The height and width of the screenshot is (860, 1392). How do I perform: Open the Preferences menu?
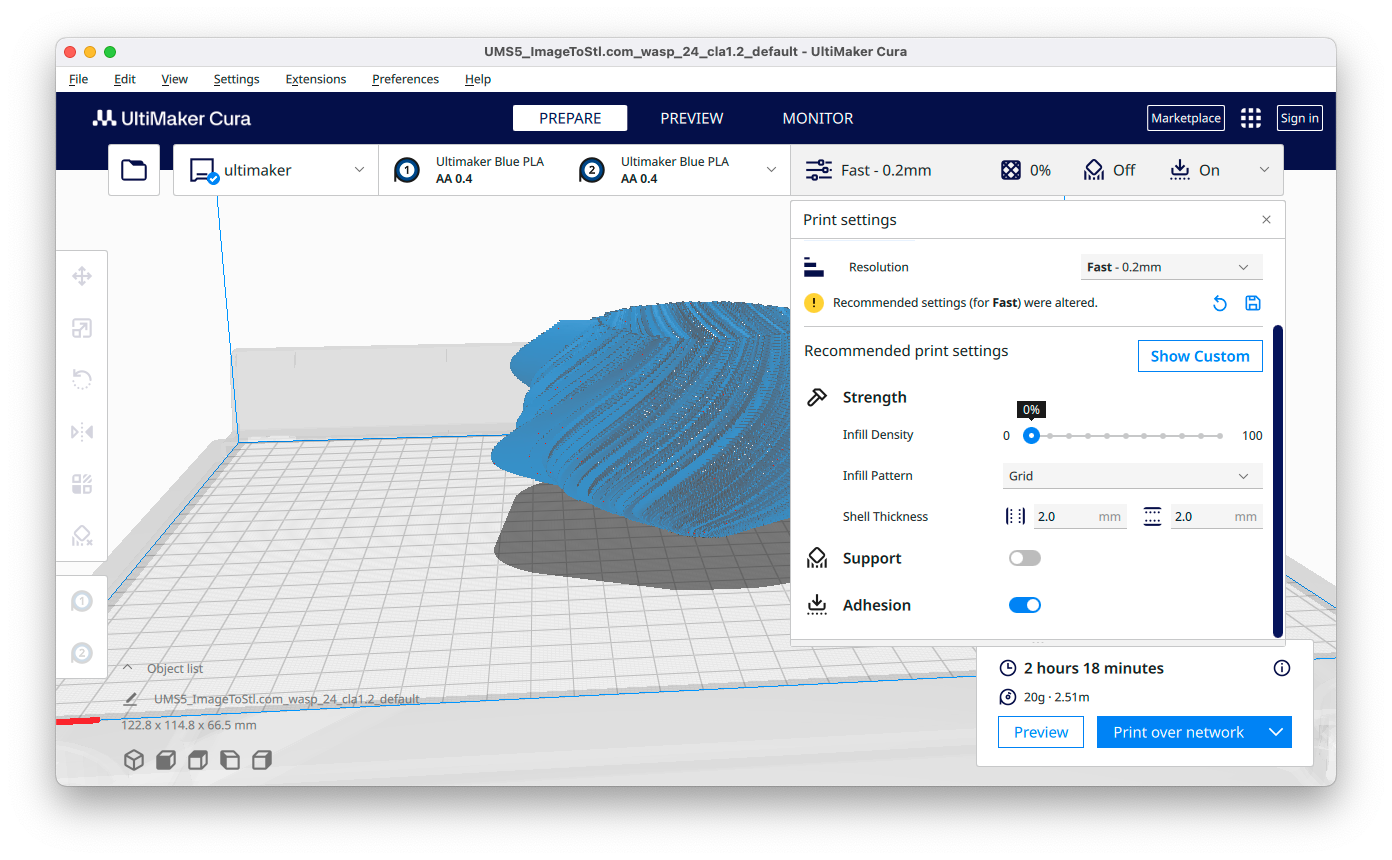tap(405, 79)
